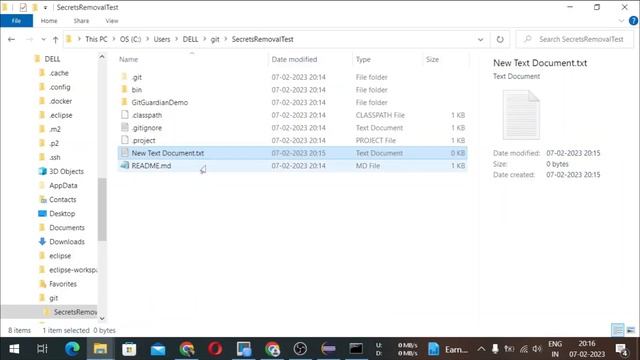Switch to Details view layout icon
The width and height of the screenshot is (640, 360).
coord(618,330)
